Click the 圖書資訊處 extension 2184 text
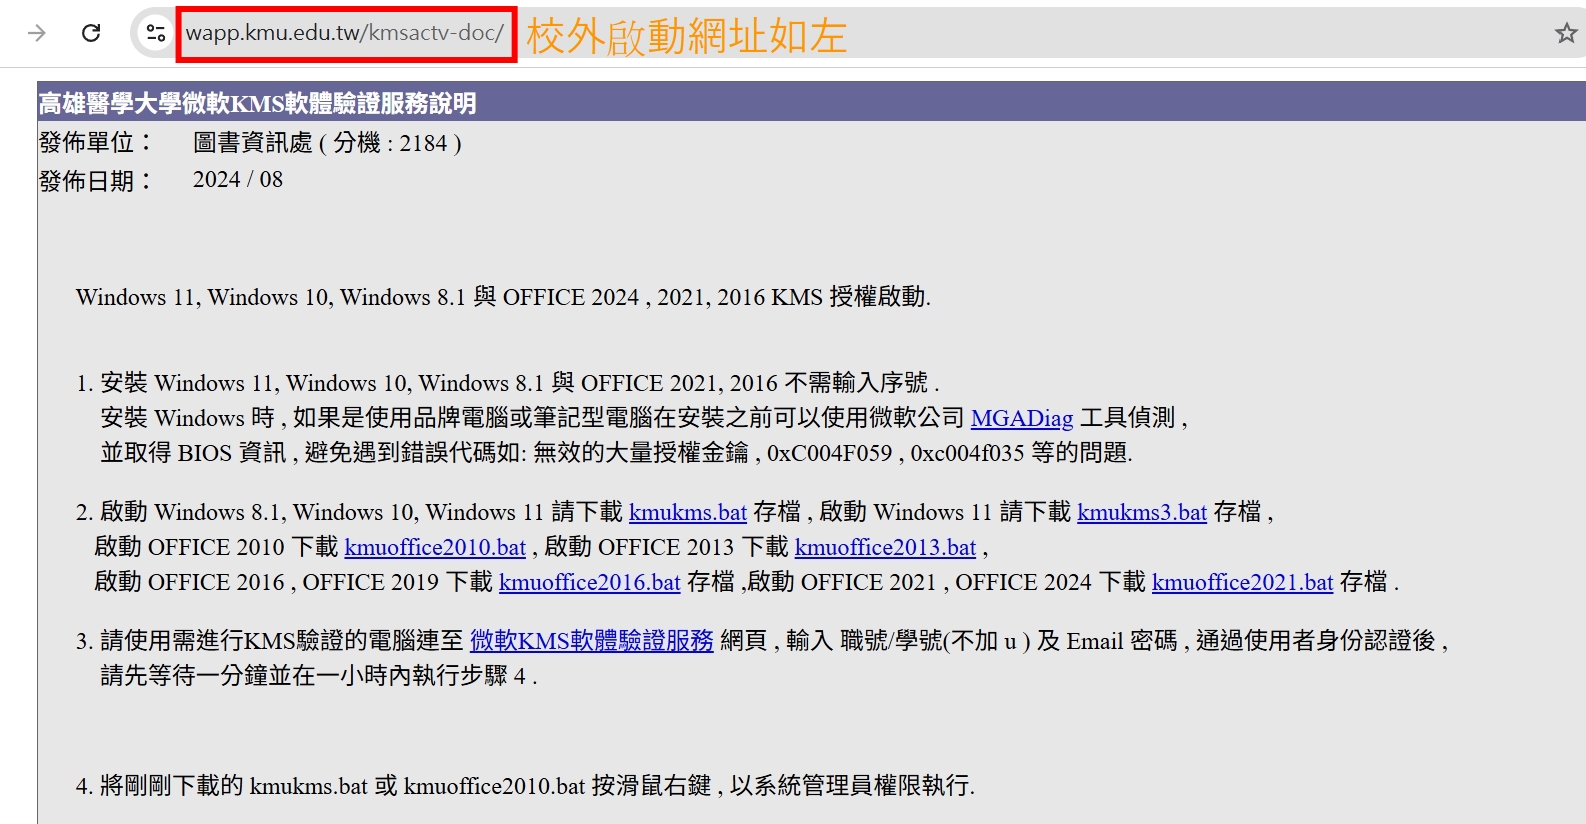This screenshot has height=824, width=1586. [327, 143]
